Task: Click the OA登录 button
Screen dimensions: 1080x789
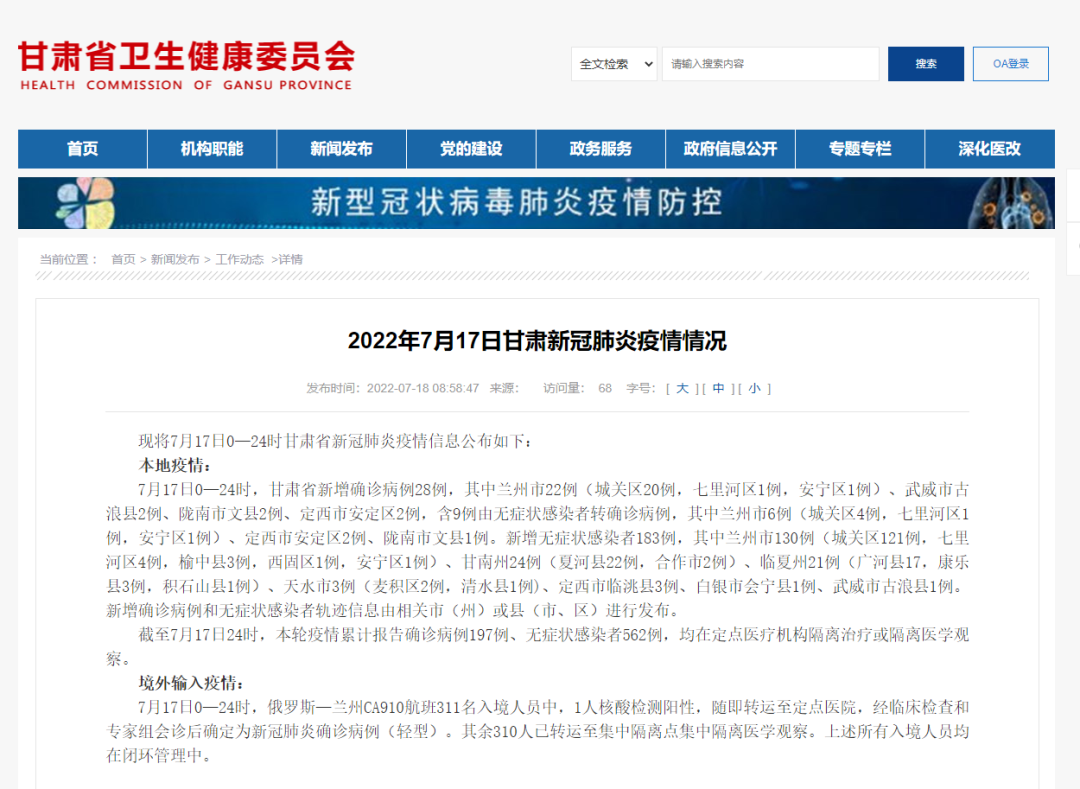Action: 1010,64
